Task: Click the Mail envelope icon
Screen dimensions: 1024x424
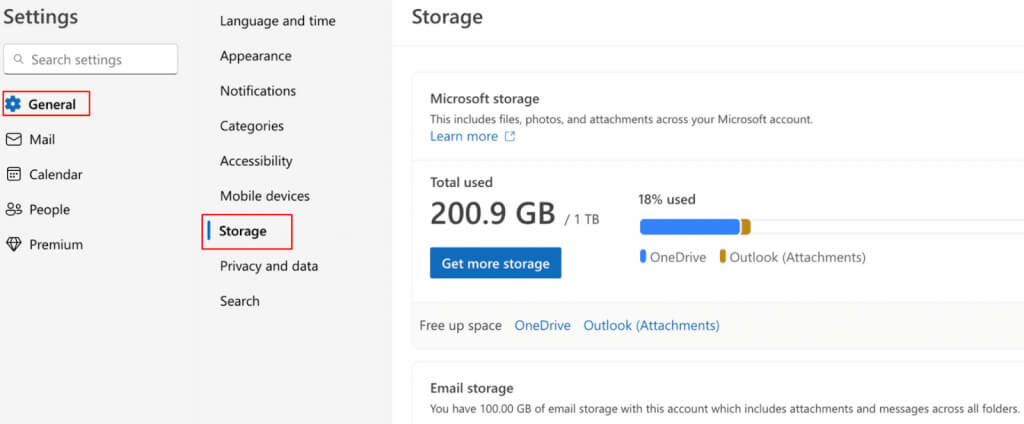Action: point(13,139)
